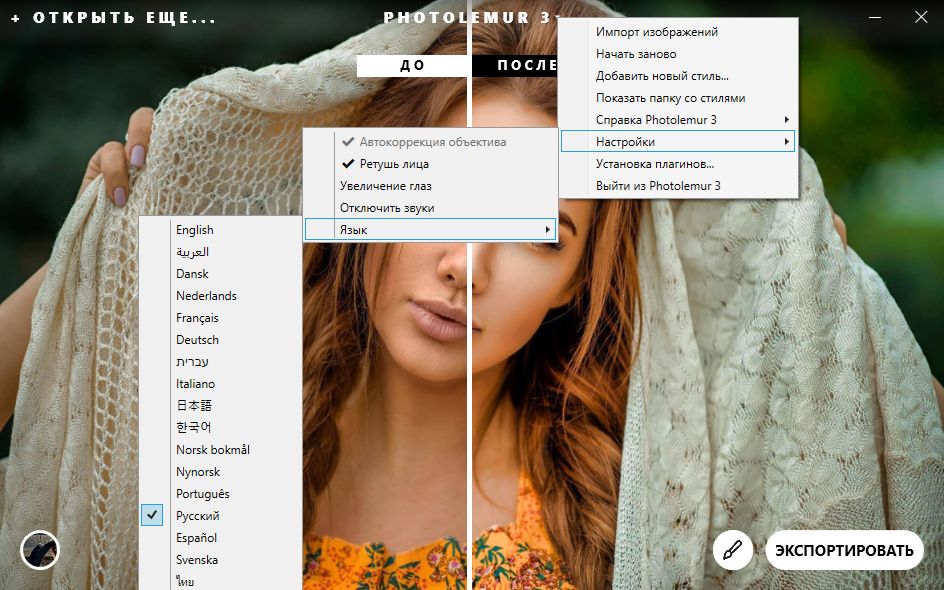Viewport: 944px width, 590px height.
Task: Click ОТКРЫТЬ ЕЩЕ to open more photos
Action: click(x=113, y=18)
